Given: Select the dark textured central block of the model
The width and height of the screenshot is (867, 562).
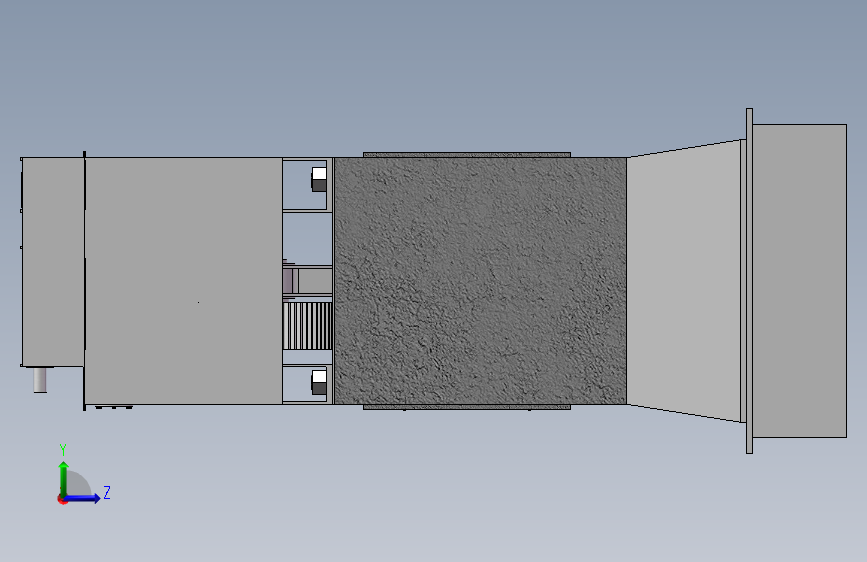Looking at the screenshot, I should point(480,281).
